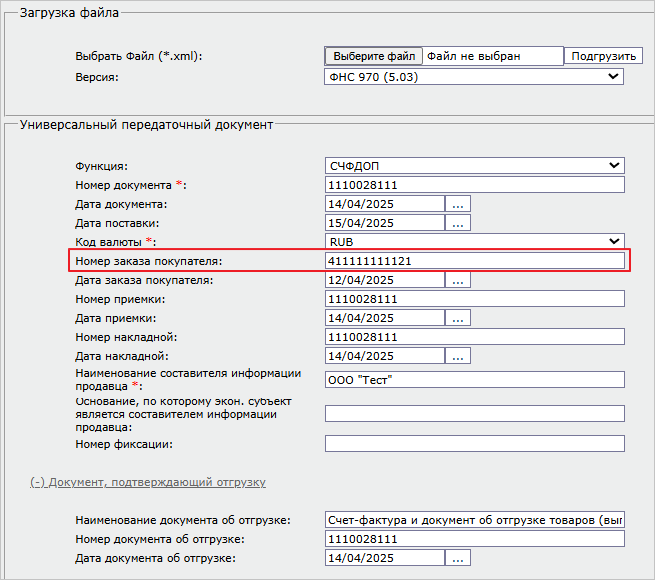
Task: Click the Наименование документа об отгрузке field
Action: click(x=474, y=520)
